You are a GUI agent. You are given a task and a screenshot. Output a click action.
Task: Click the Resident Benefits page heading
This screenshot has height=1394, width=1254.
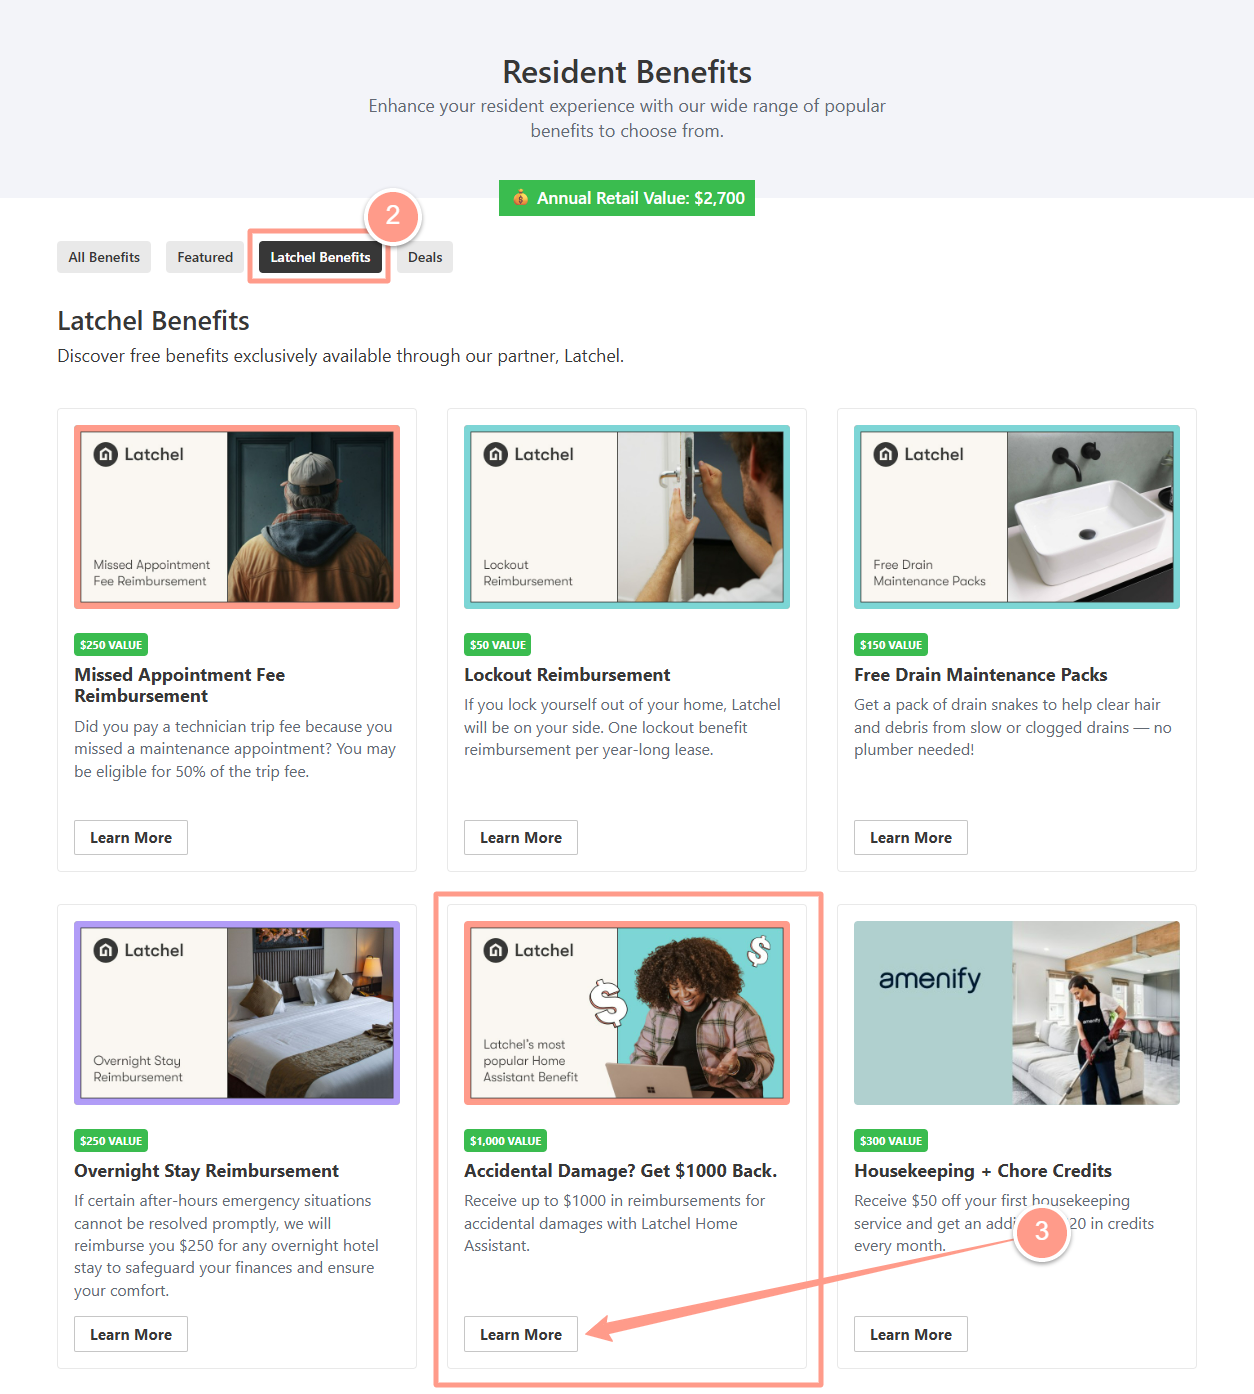pyautogui.click(x=627, y=72)
